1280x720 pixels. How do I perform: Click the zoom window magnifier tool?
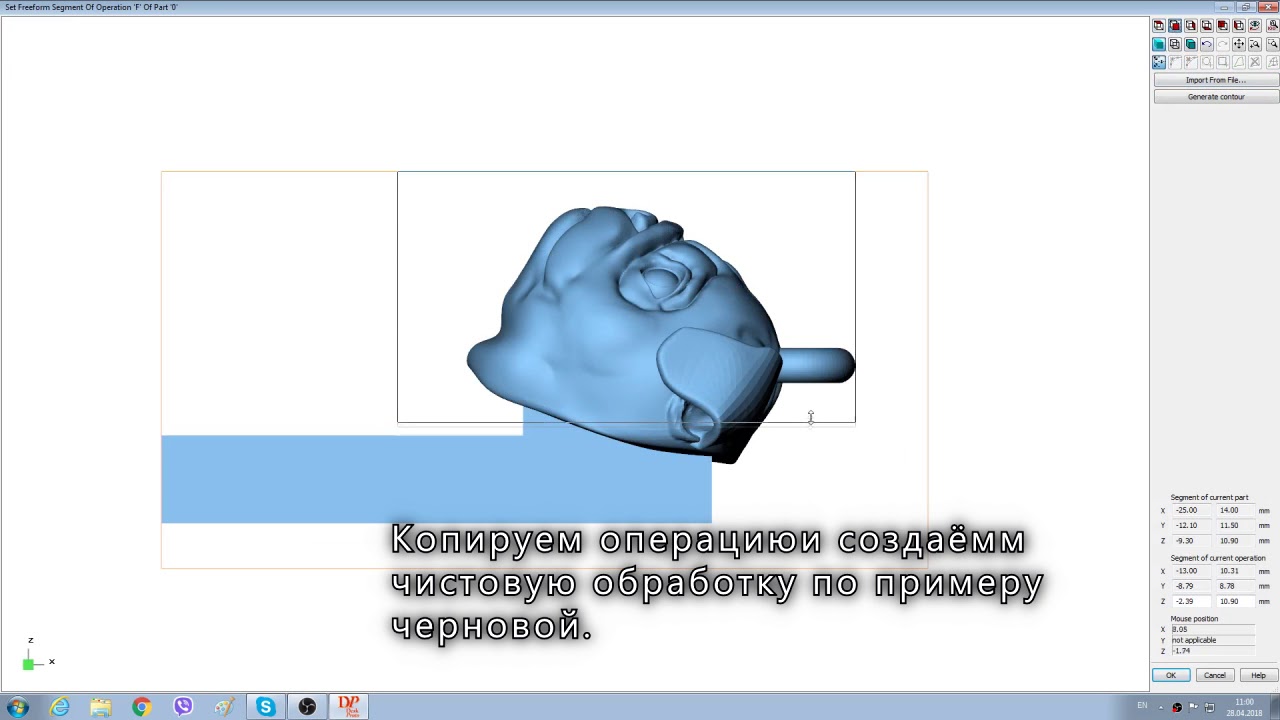(1273, 44)
